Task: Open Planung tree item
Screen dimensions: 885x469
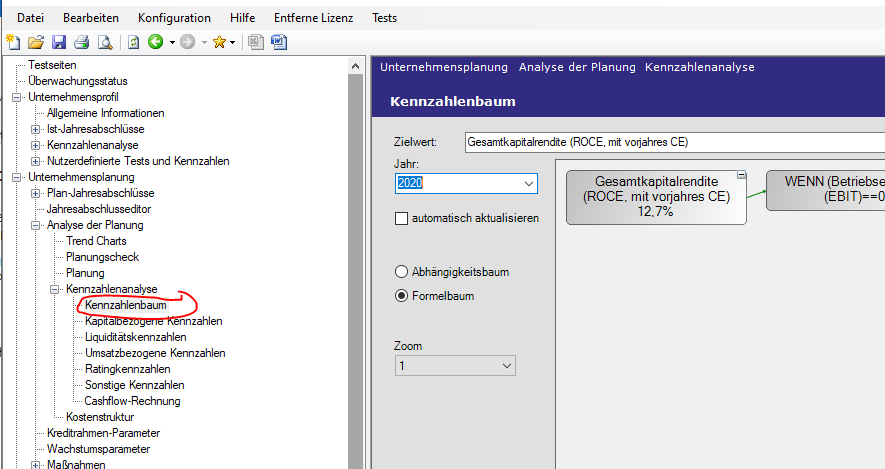Action: 85,273
